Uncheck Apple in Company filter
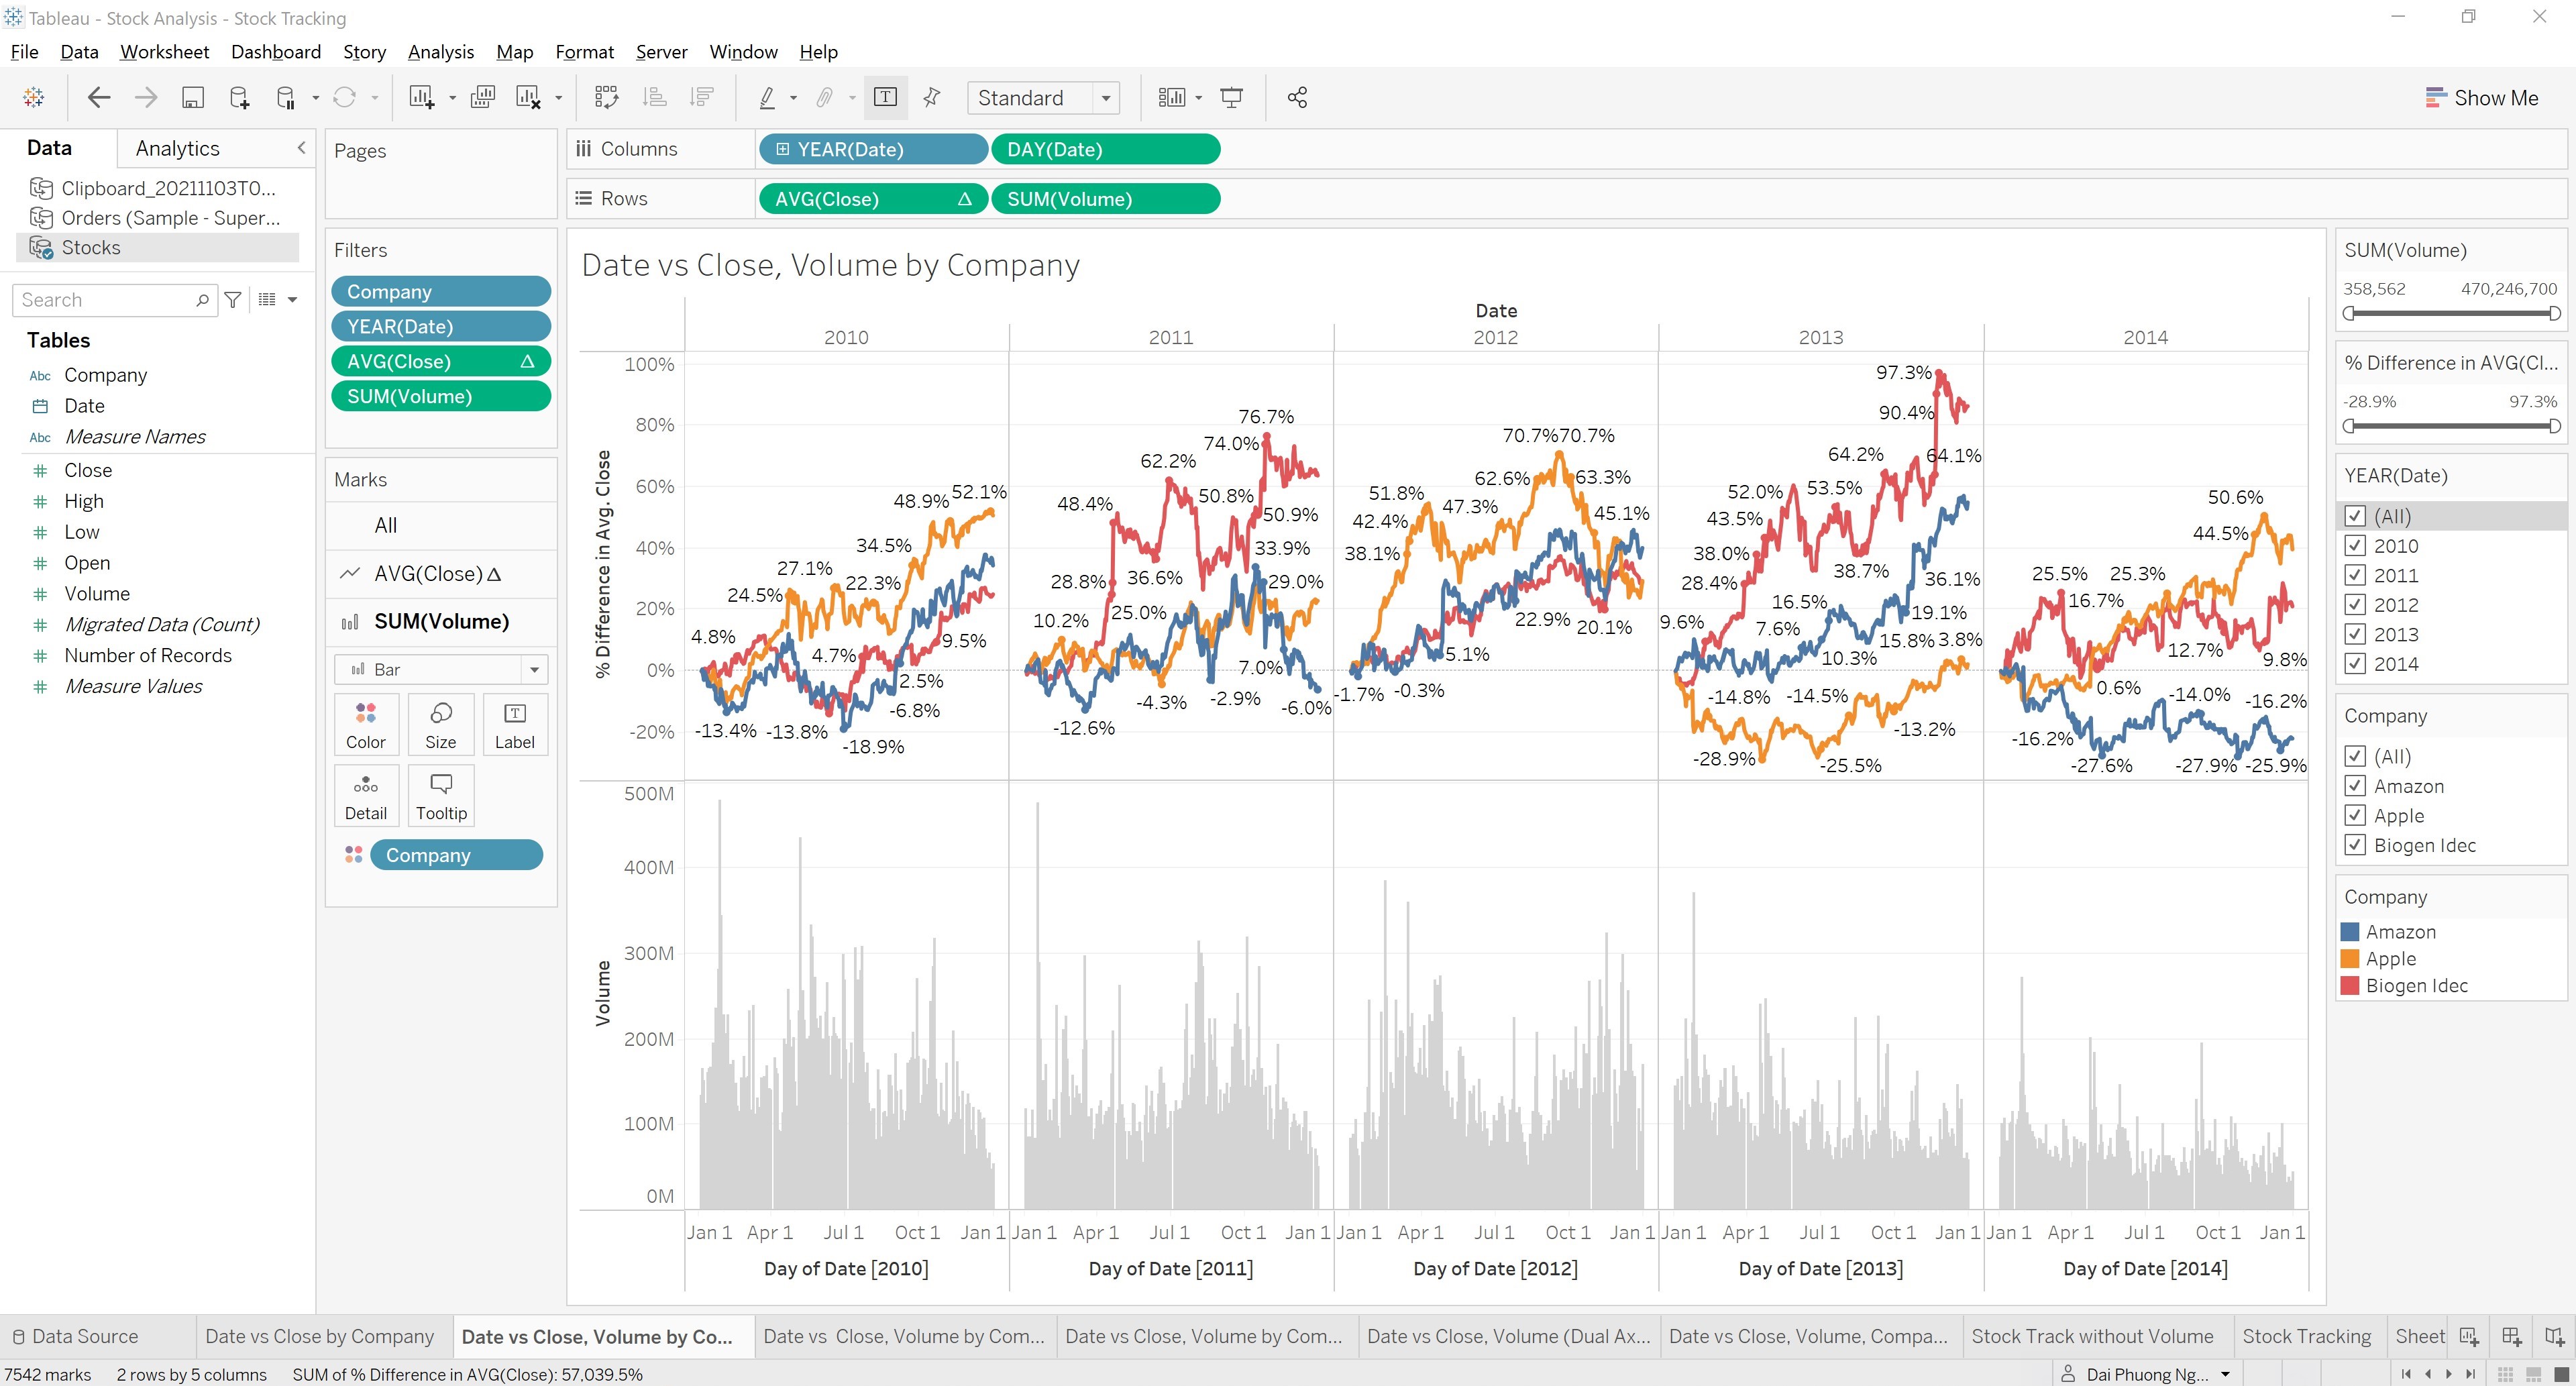Screen dimensions: 2576x1386 pos(2355,816)
